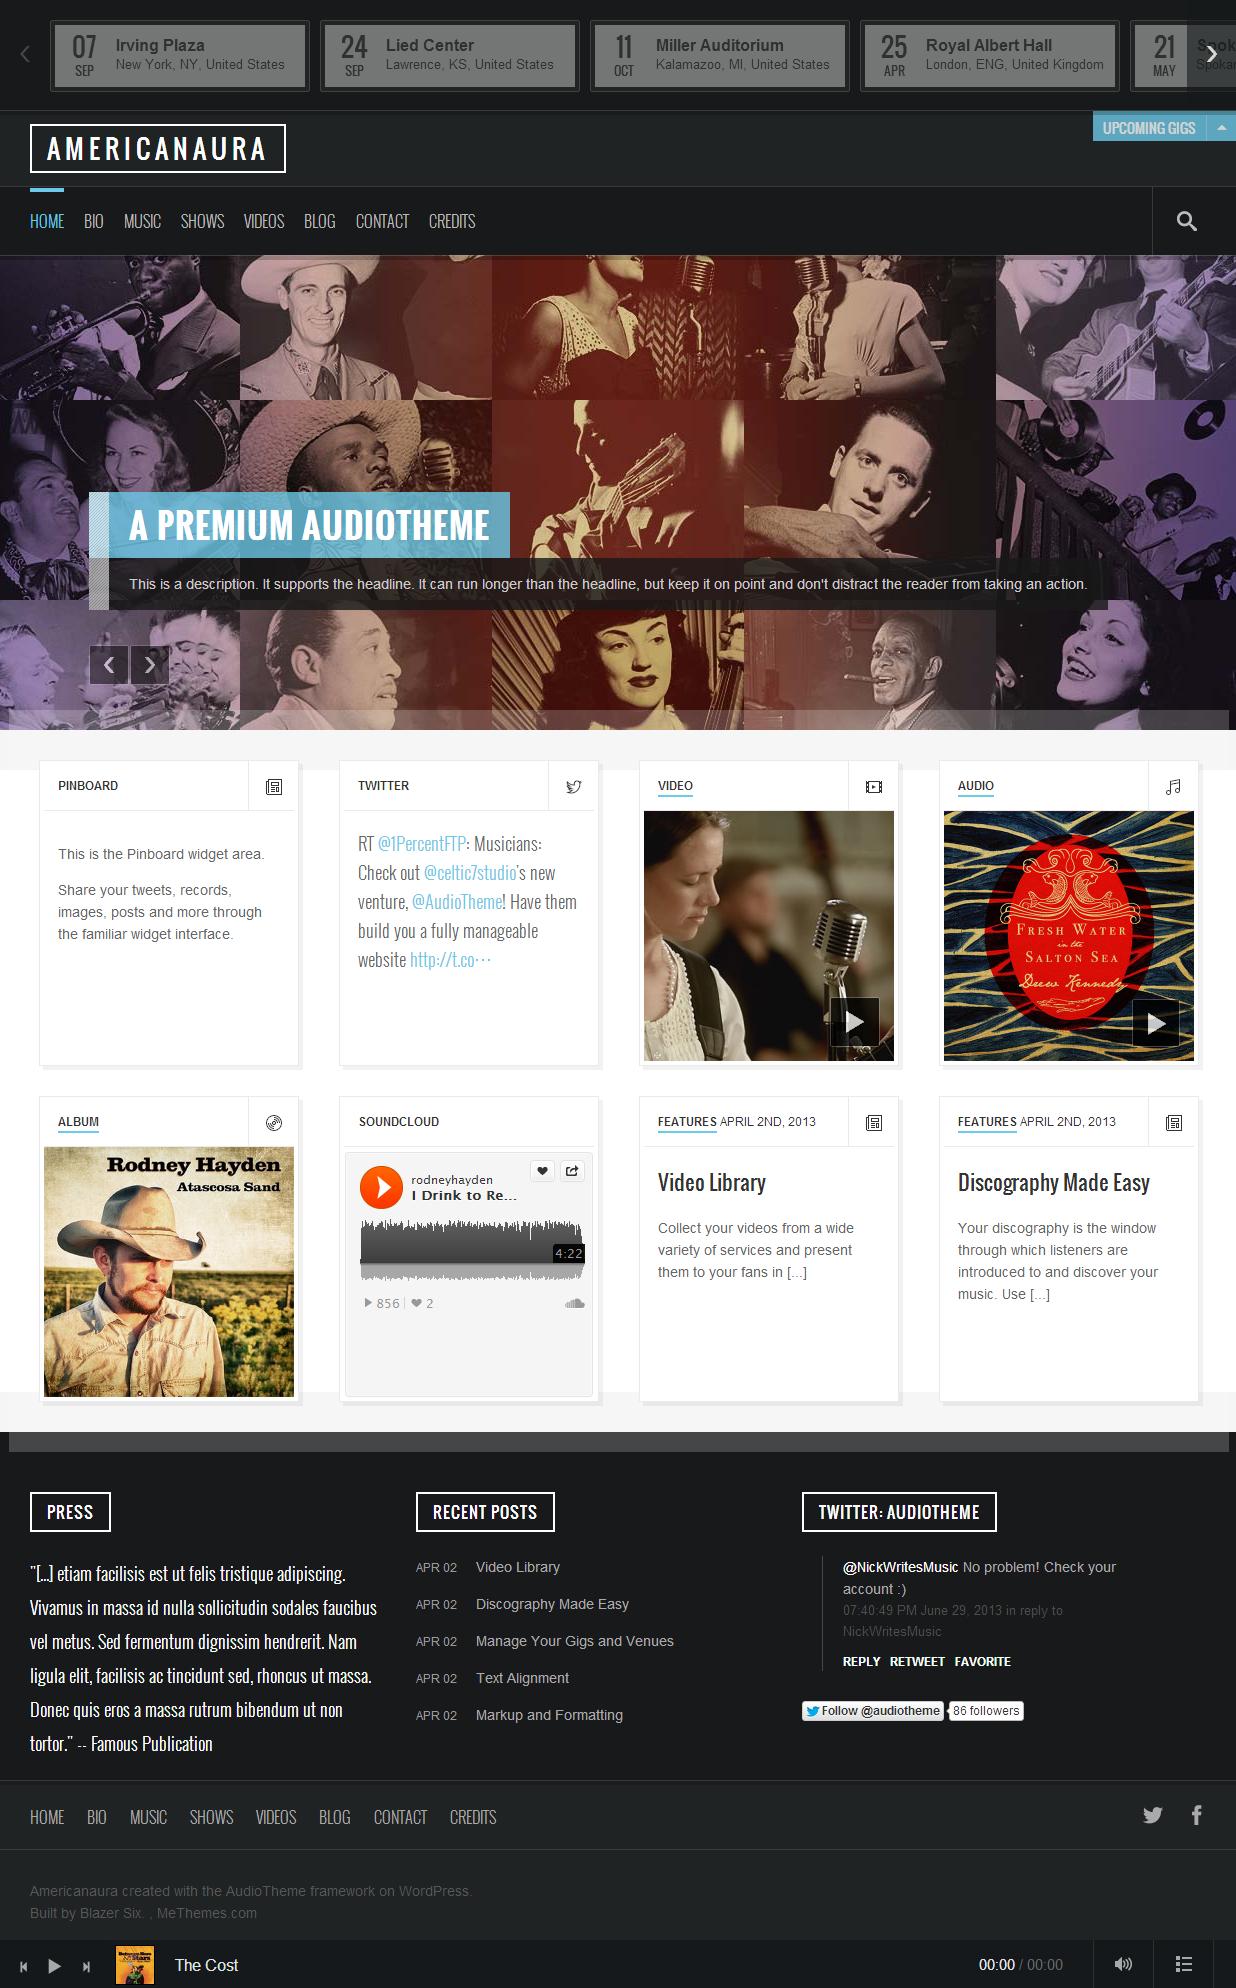The height and width of the screenshot is (1988, 1236).
Task: Share the SoundCloud track
Action: click(x=572, y=1170)
